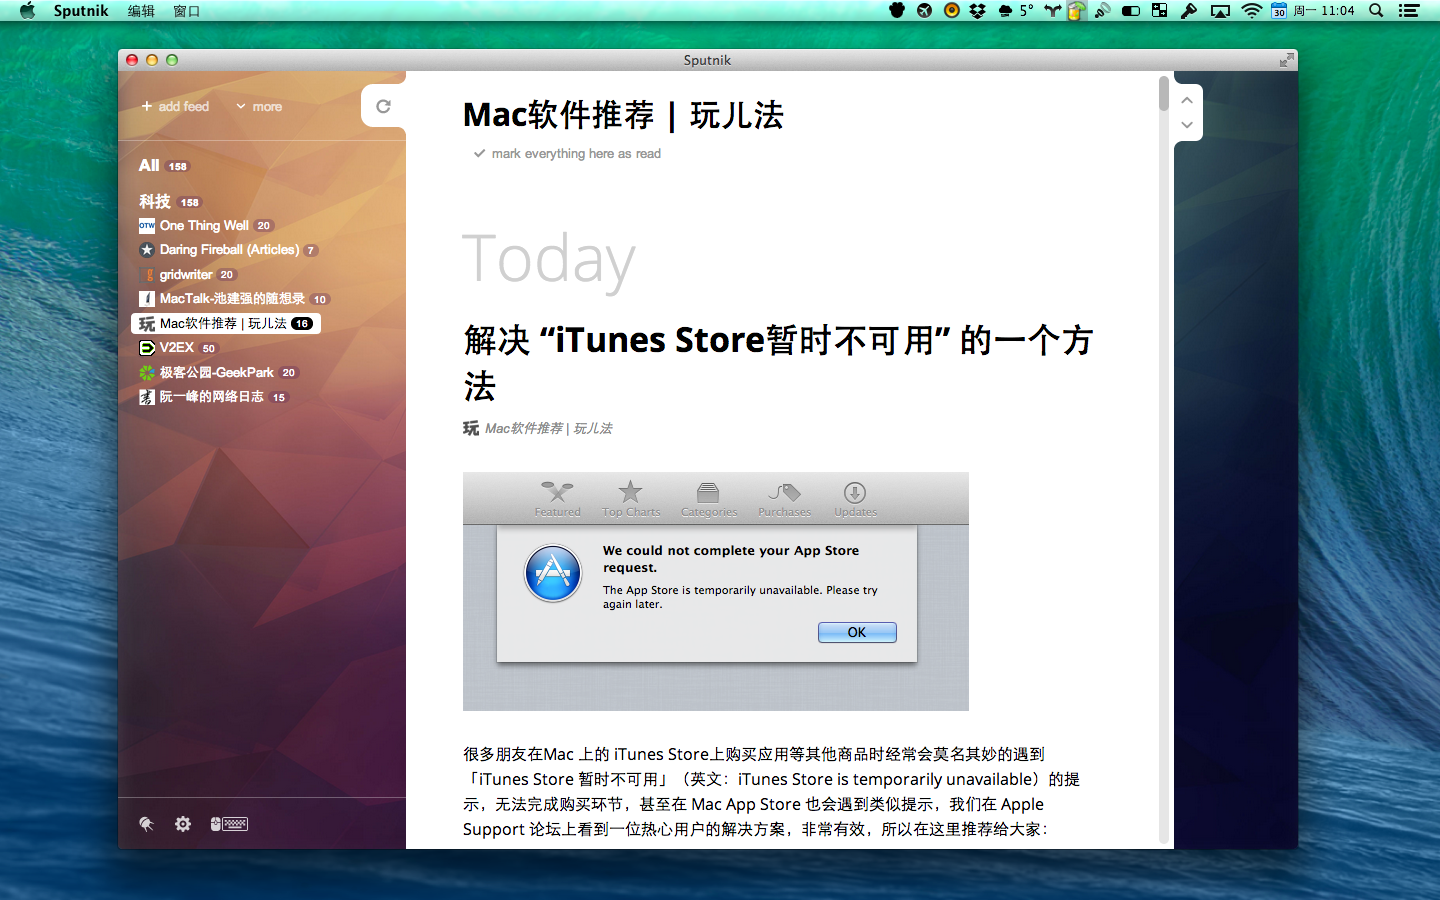Open the 阮一峰的网络日志 feed
The height and width of the screenshot is (900, 1440).
[213, 397]
